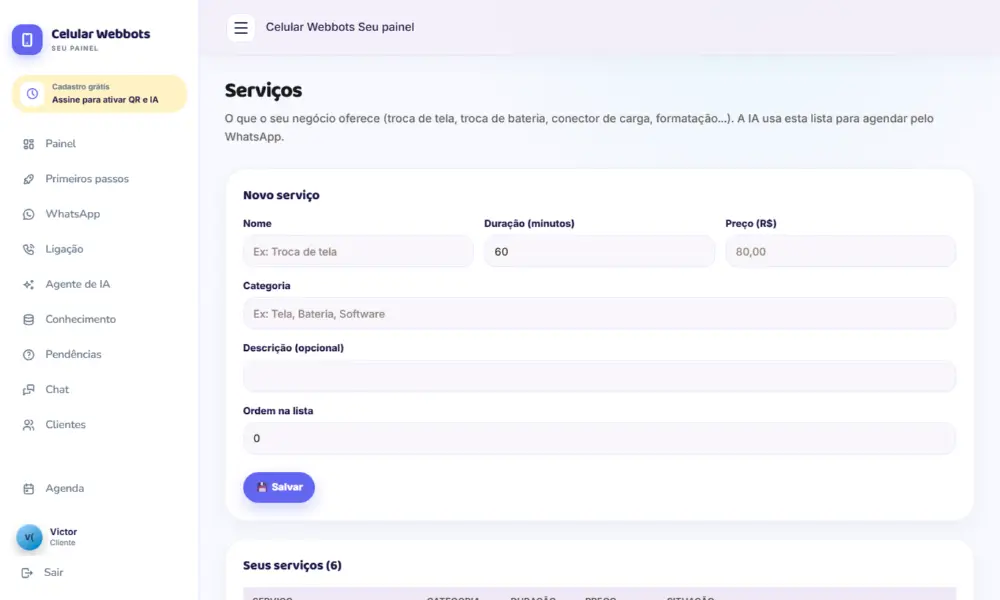Click the Conhecimento database icon

[x=29, y=319]
